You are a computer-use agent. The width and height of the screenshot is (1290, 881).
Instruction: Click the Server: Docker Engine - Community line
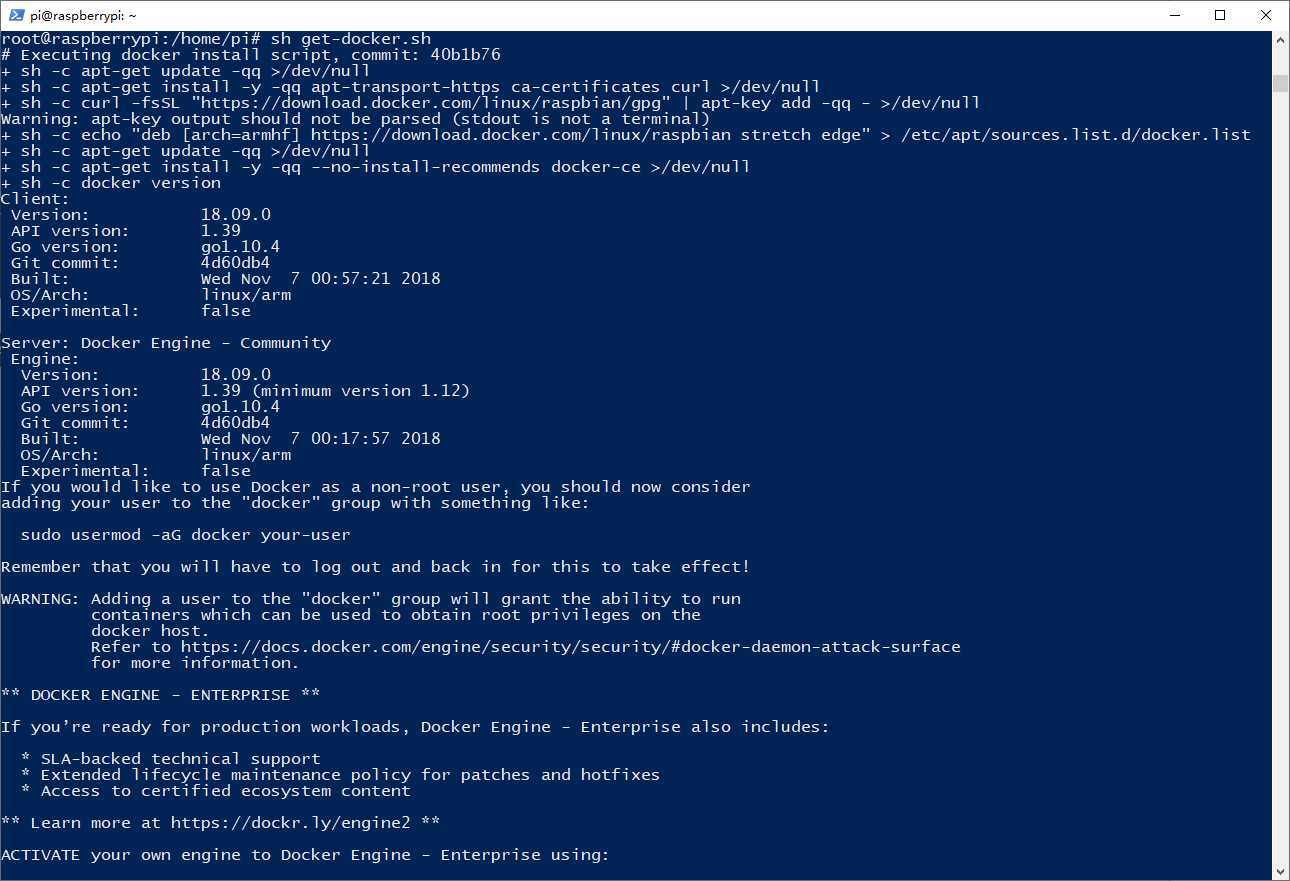pyautogui.click(x=165, y=343)
